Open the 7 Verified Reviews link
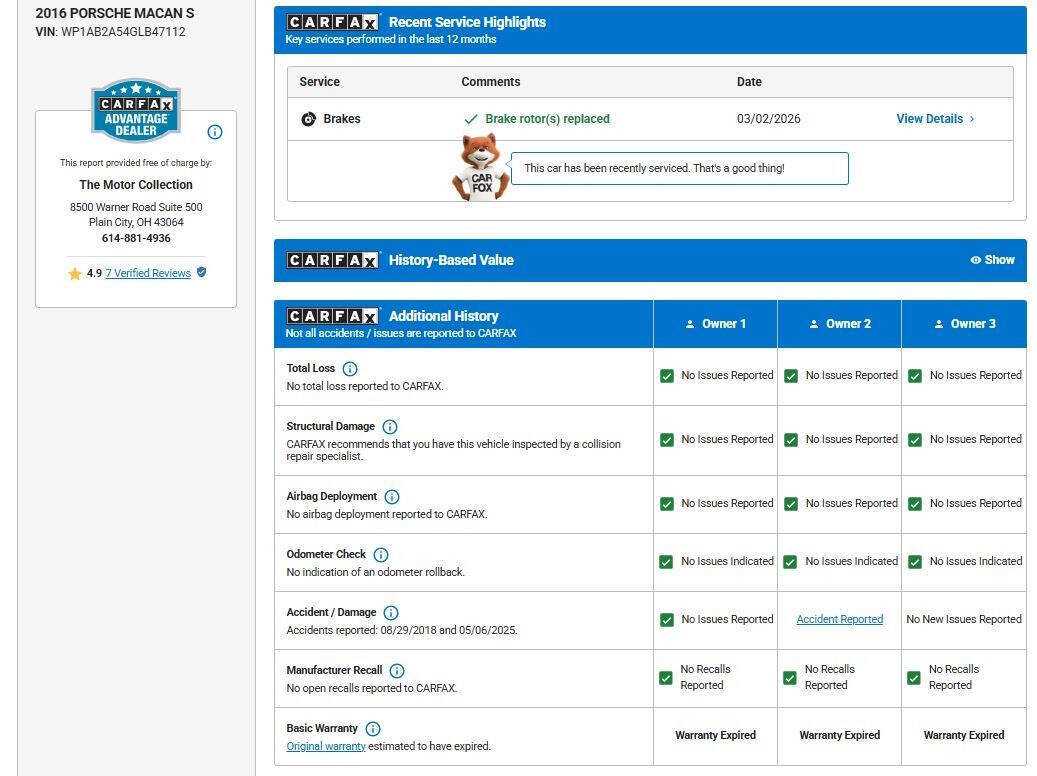The image size is (1037, 776). 148,273
